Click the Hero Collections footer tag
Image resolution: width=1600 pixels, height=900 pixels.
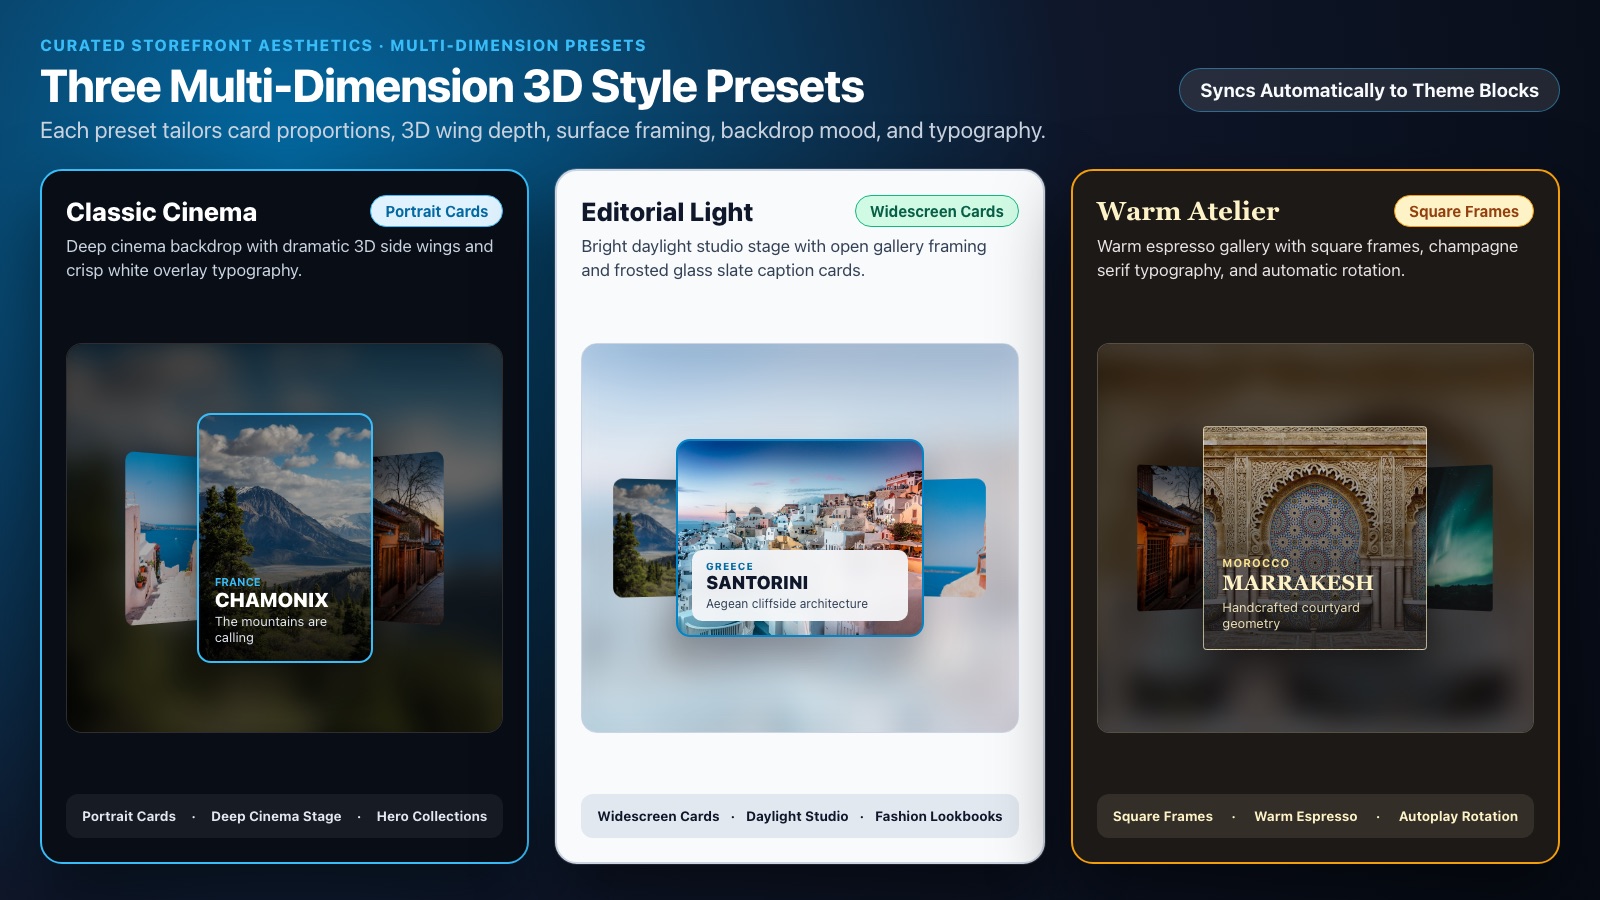(432, 816)
